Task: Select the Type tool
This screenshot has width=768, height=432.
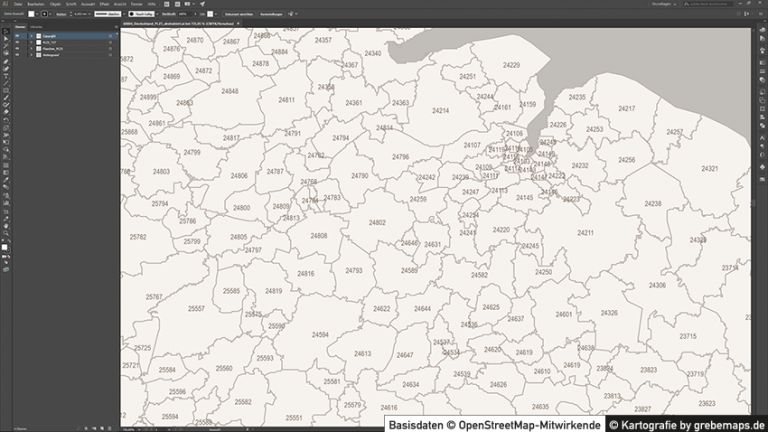Action: click(x=5, y=76)
